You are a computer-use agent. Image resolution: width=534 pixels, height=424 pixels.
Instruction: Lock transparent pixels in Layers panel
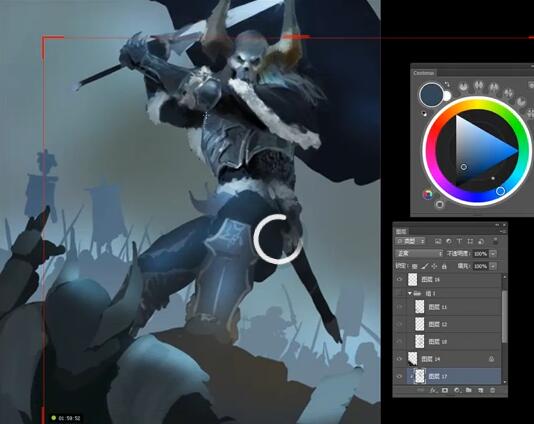(414, 266)
